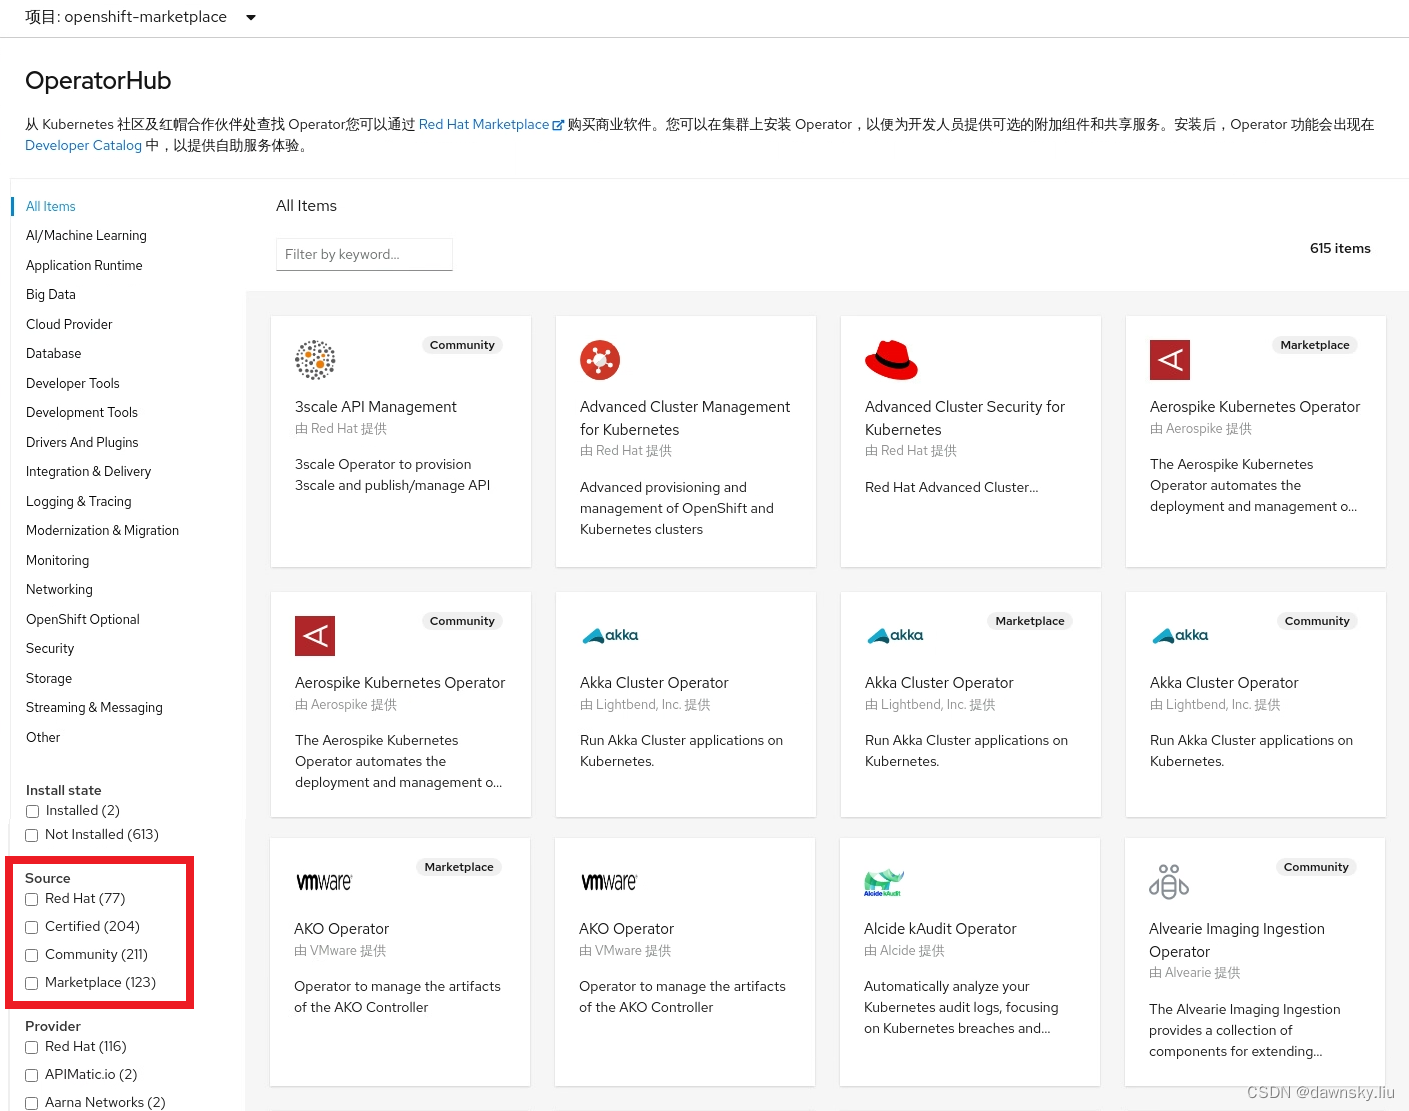Click the Akka logo on Community card
The height and width of the screenshot is (1111, 1409).
point(1180,636)
